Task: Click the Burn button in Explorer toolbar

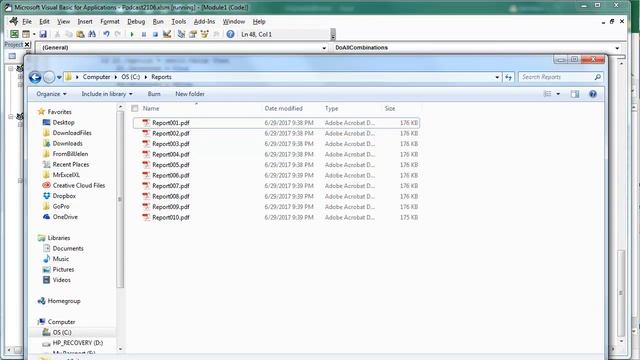Action: pos(154,94)
